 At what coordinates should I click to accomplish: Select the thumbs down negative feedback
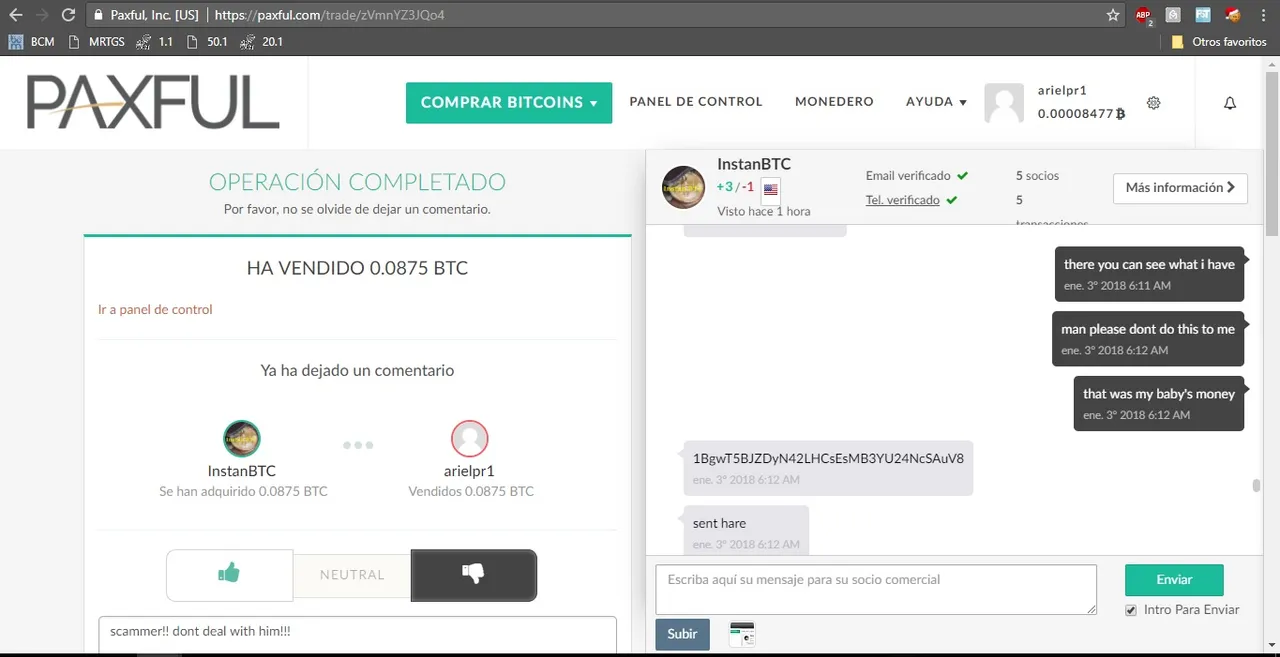coord(473,575)
